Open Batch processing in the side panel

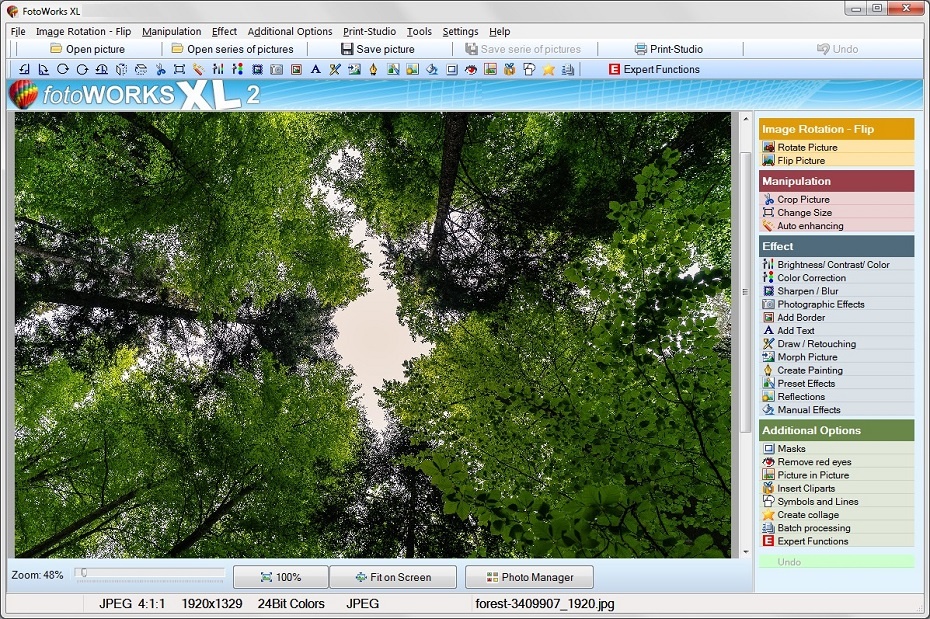836,528
